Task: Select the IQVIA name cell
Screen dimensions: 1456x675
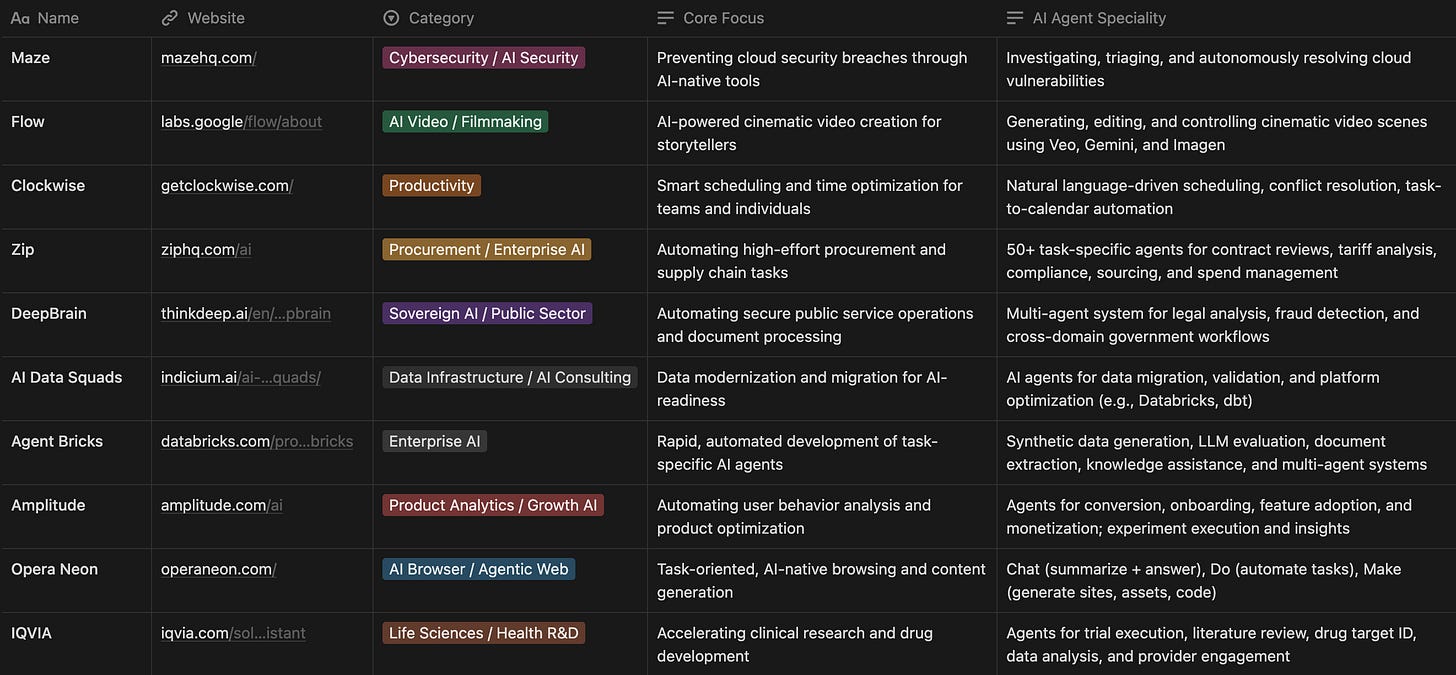Action: (x=76, y=644)
